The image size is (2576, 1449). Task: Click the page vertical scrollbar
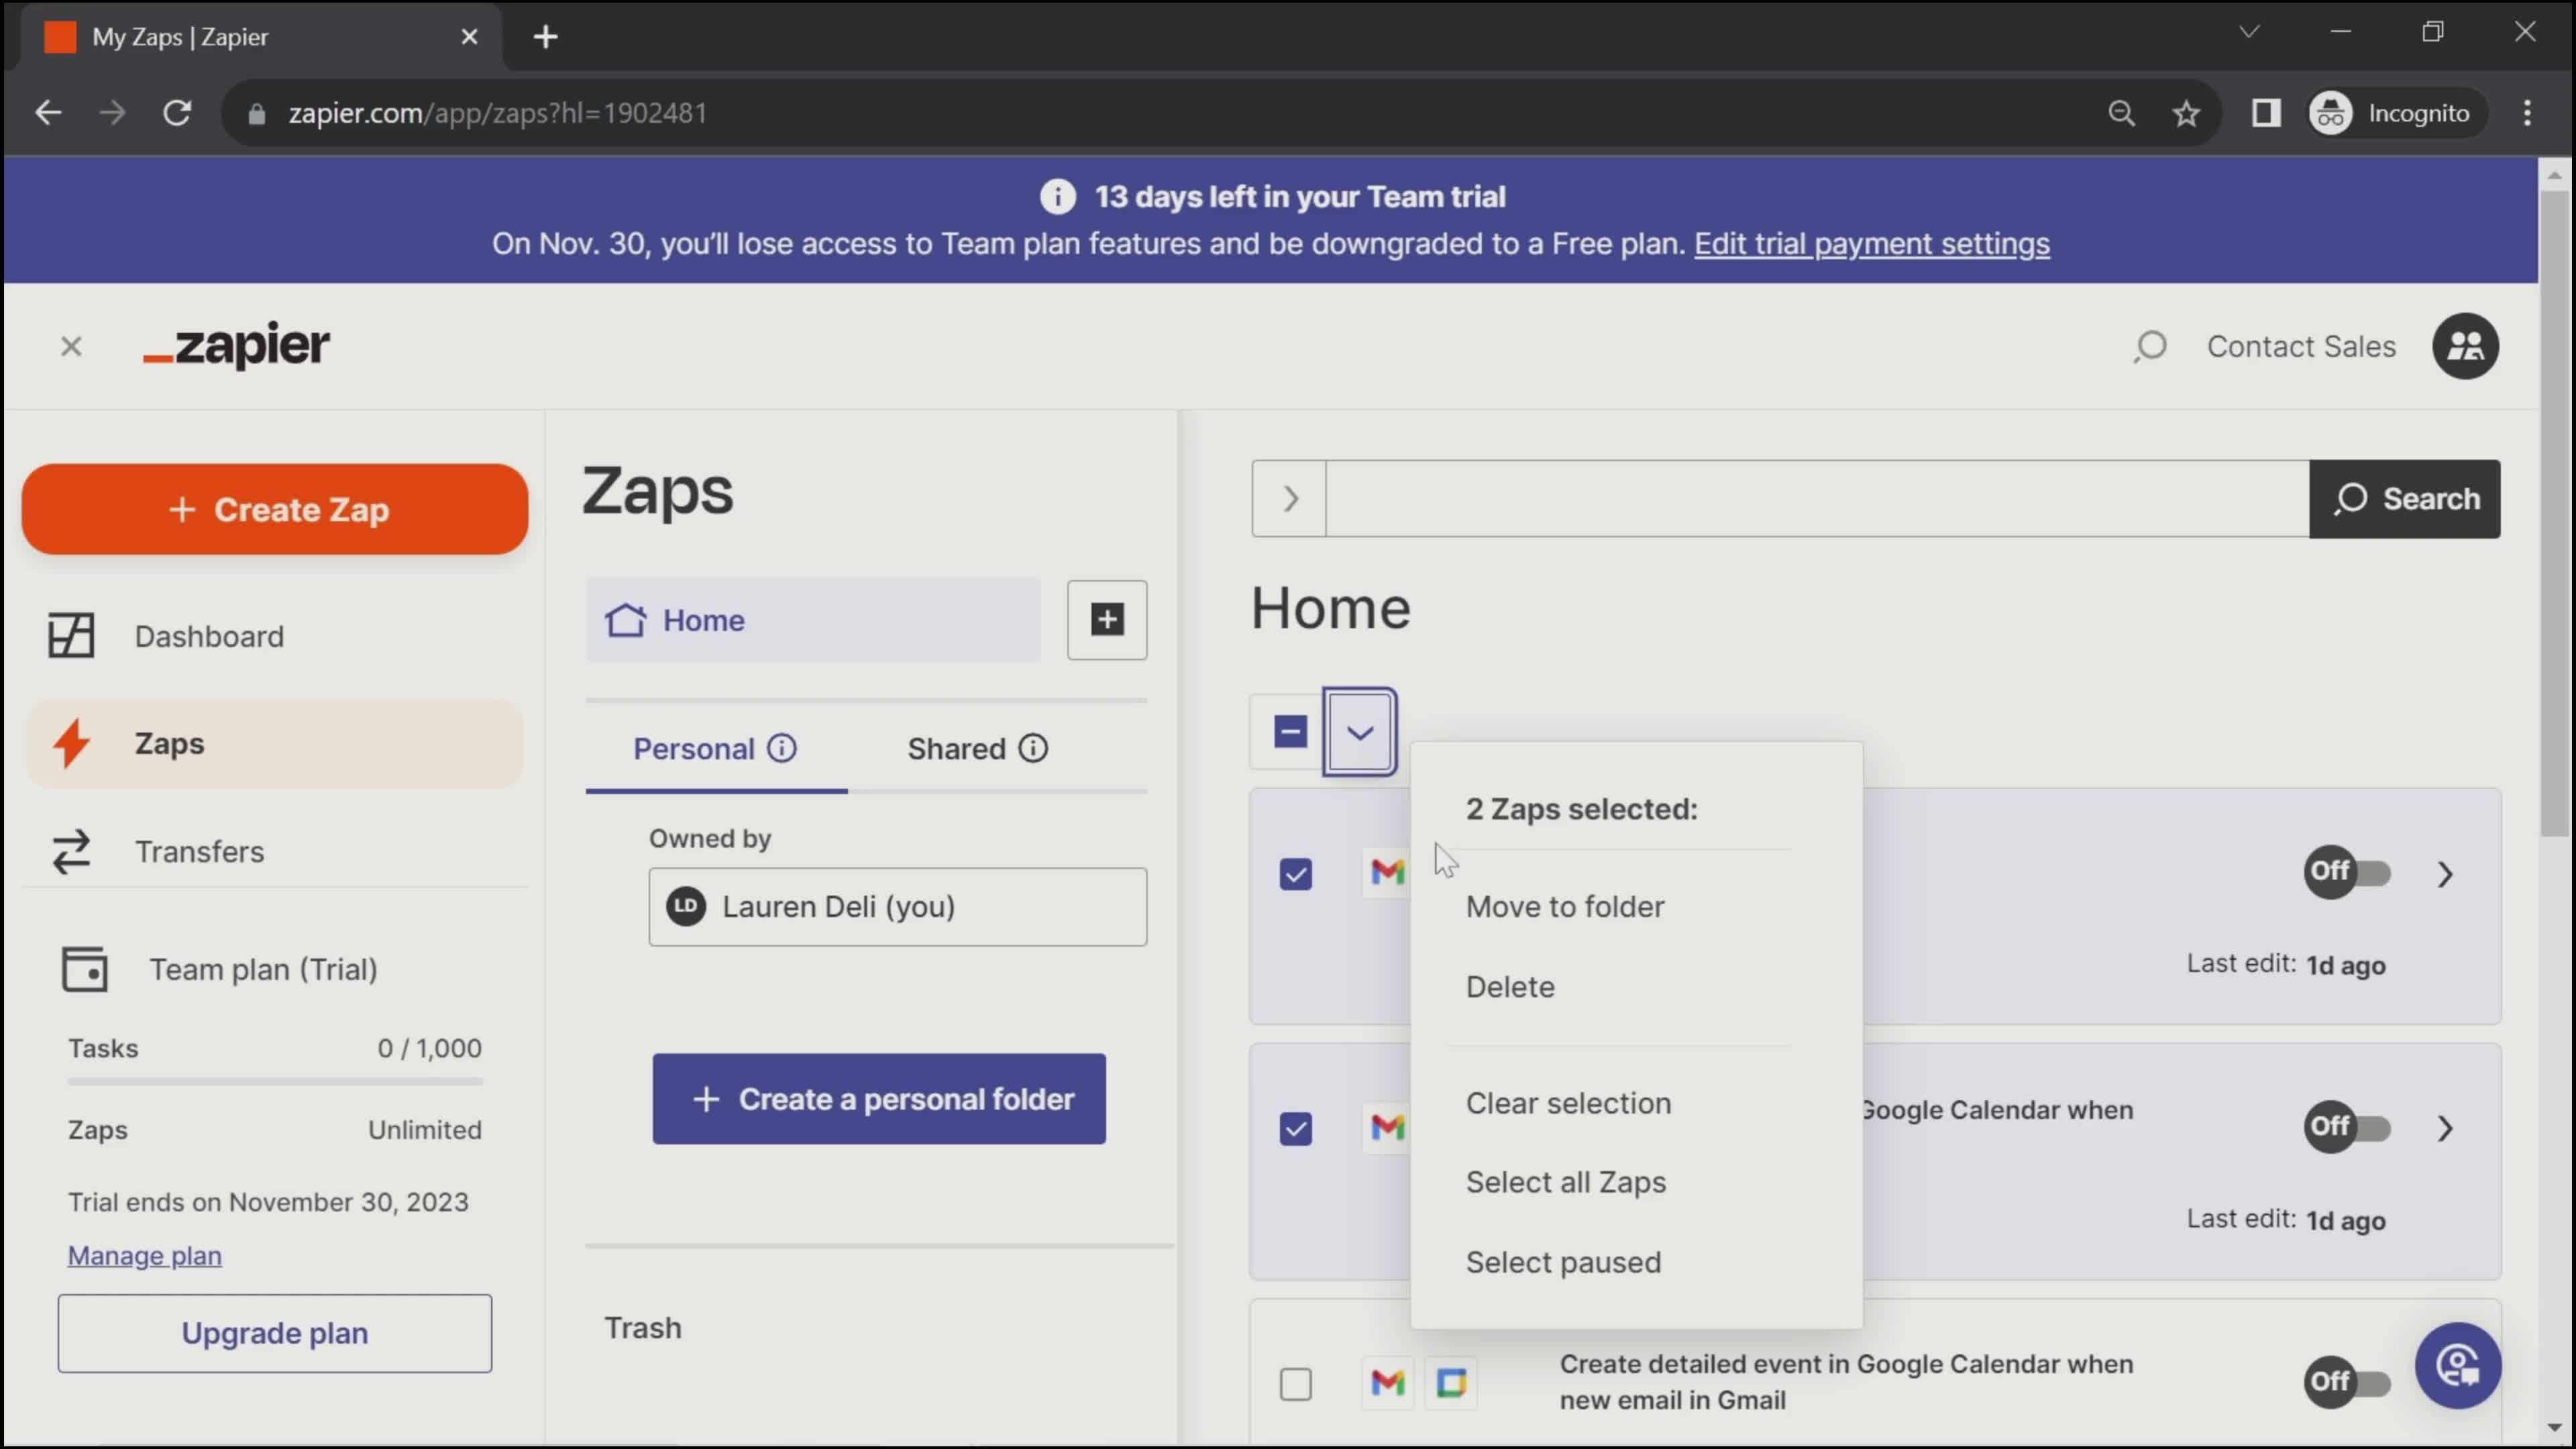tap(2555, 515)
